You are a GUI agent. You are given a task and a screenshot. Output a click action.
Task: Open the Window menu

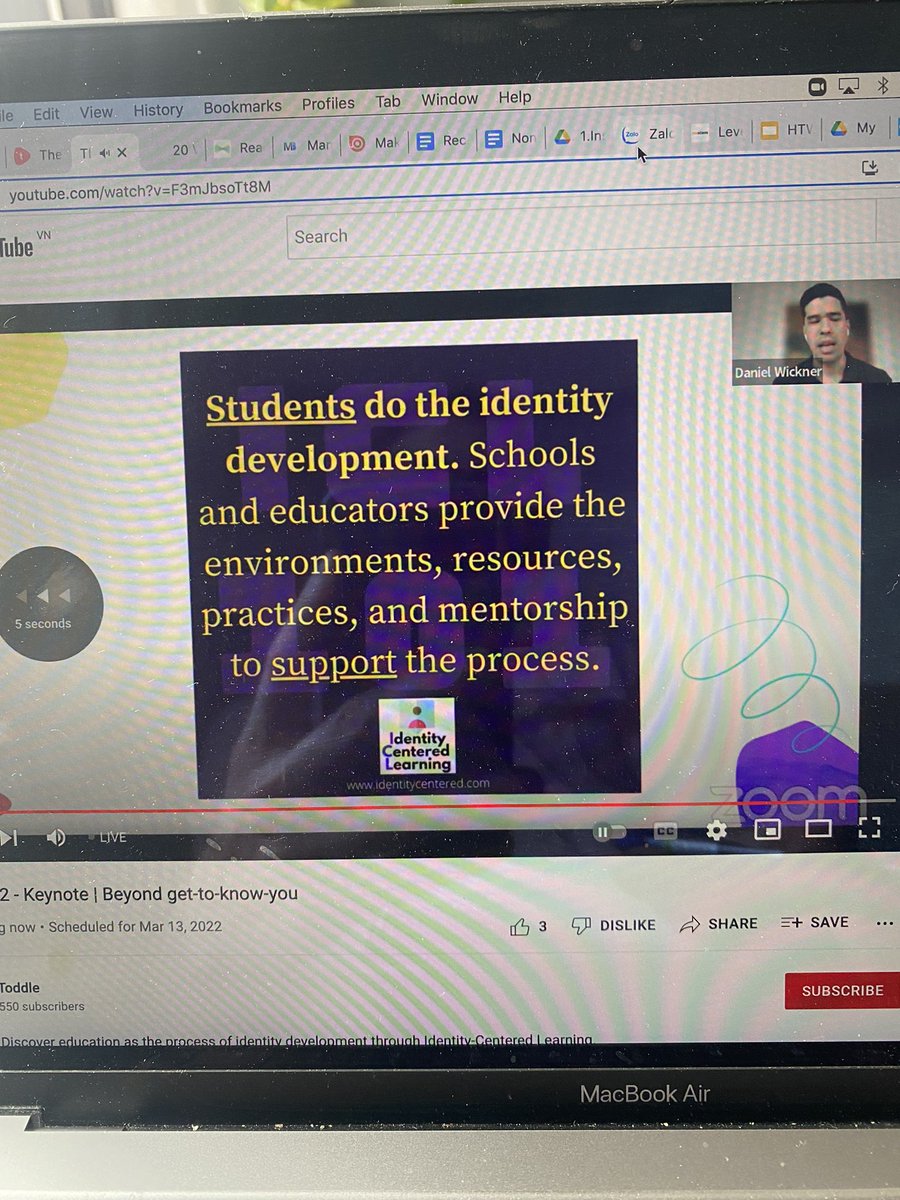[449, 99]
